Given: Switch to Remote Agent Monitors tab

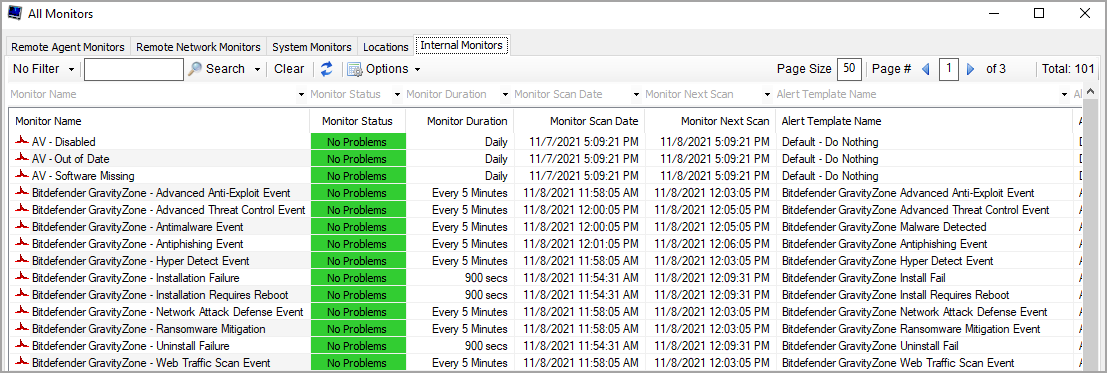Looking at the screenshot, I should coord(68,47).
